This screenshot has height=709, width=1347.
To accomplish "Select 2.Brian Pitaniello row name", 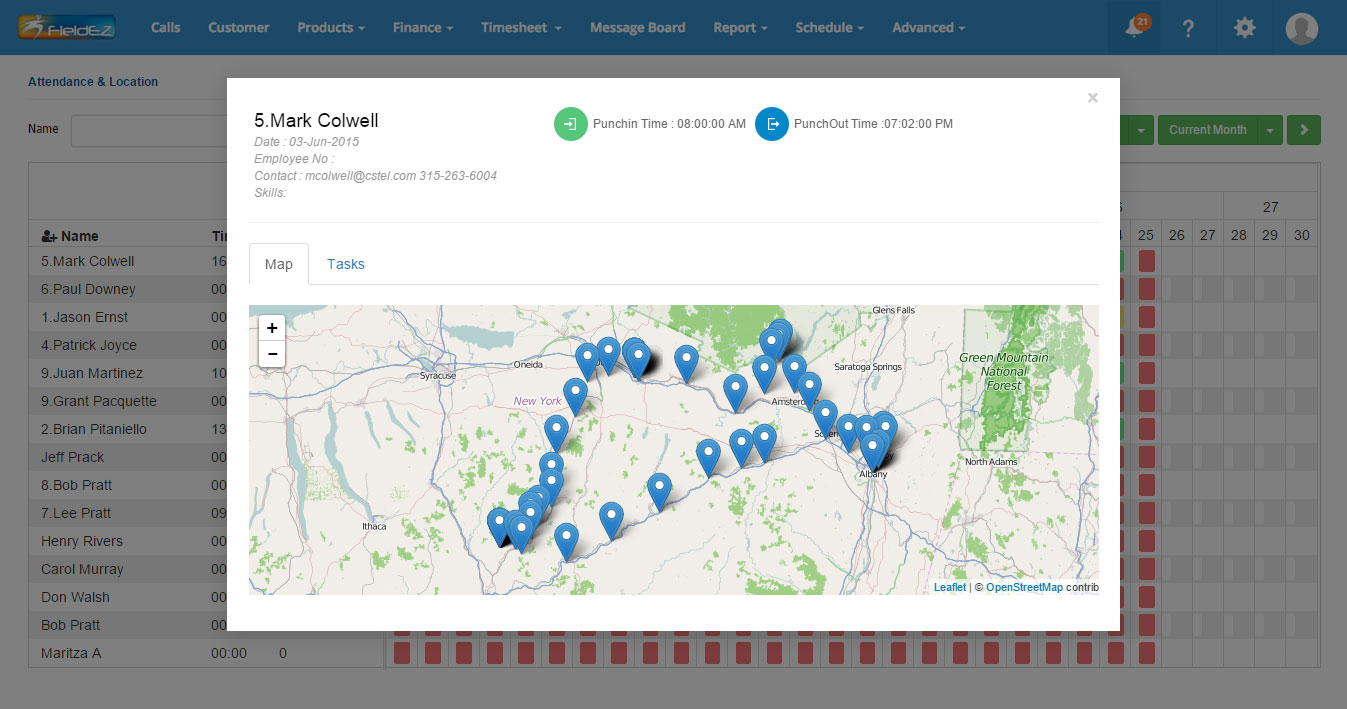I will coord(94,429).
